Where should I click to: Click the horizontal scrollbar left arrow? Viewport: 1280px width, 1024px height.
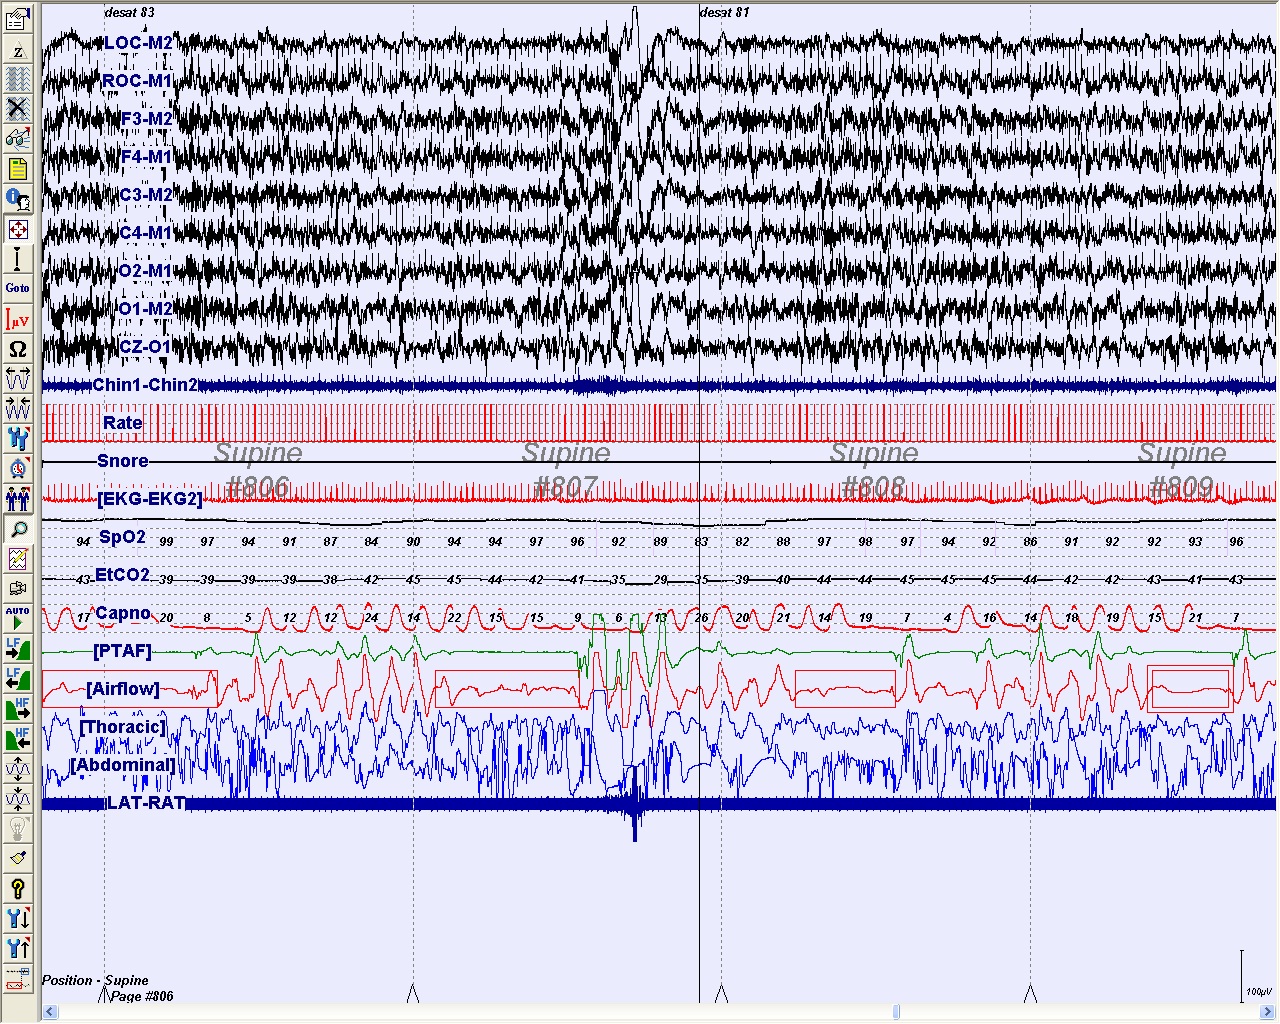tap(50, 1011)
